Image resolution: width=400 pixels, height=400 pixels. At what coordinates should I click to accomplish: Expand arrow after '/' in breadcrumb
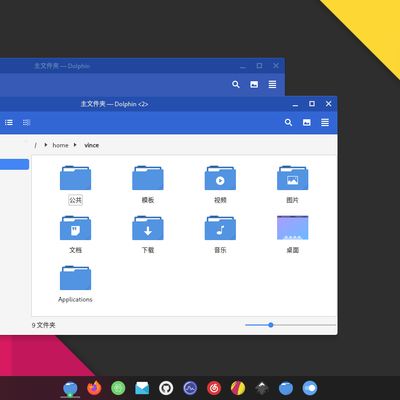click(x=46, y=145)
